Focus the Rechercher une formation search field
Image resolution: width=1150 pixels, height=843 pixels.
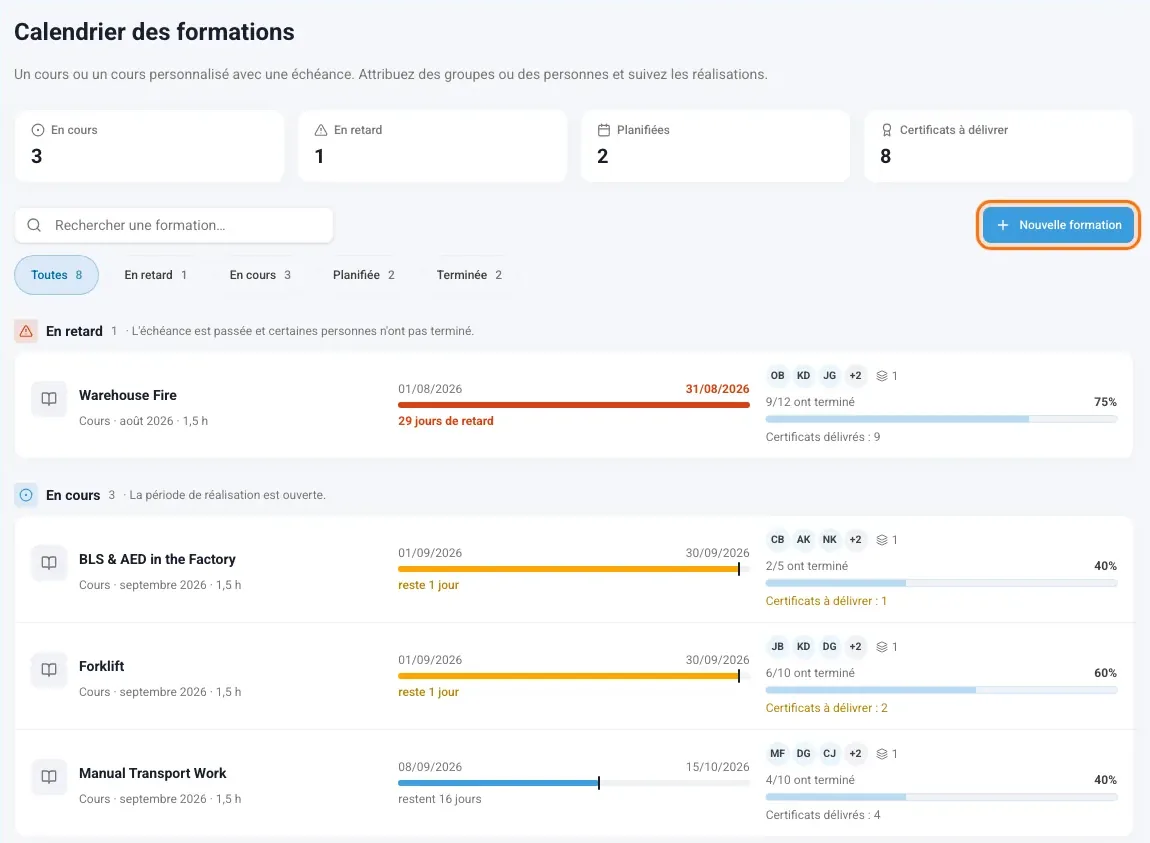(174, 225)
